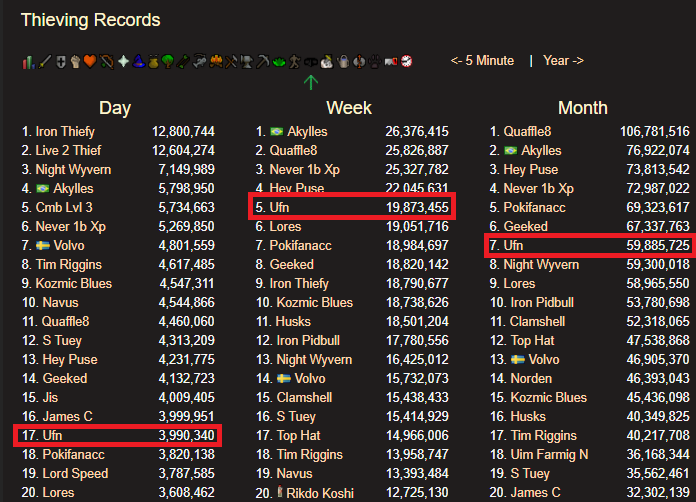Open Akylles in Week list
The height and width of the screenshot is (502, 696).
307,131
